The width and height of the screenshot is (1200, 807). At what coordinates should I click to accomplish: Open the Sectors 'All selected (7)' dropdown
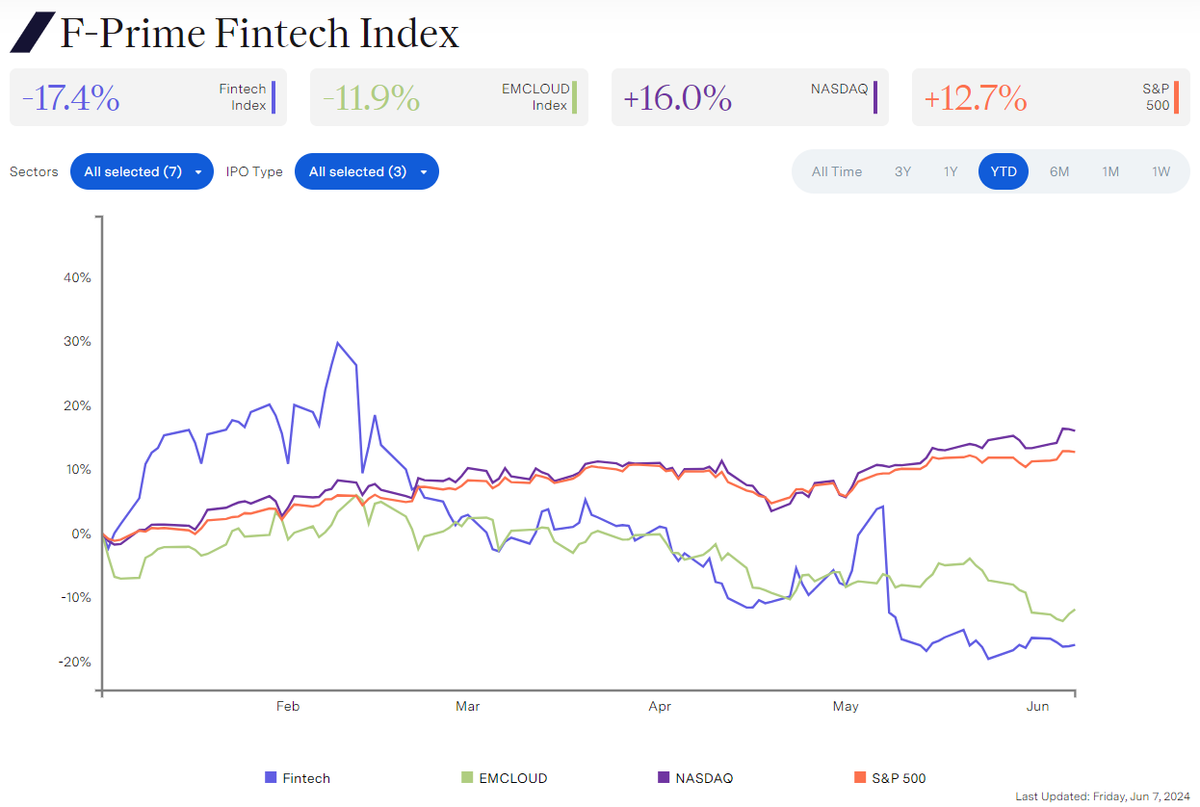click(x=141, y=171)
